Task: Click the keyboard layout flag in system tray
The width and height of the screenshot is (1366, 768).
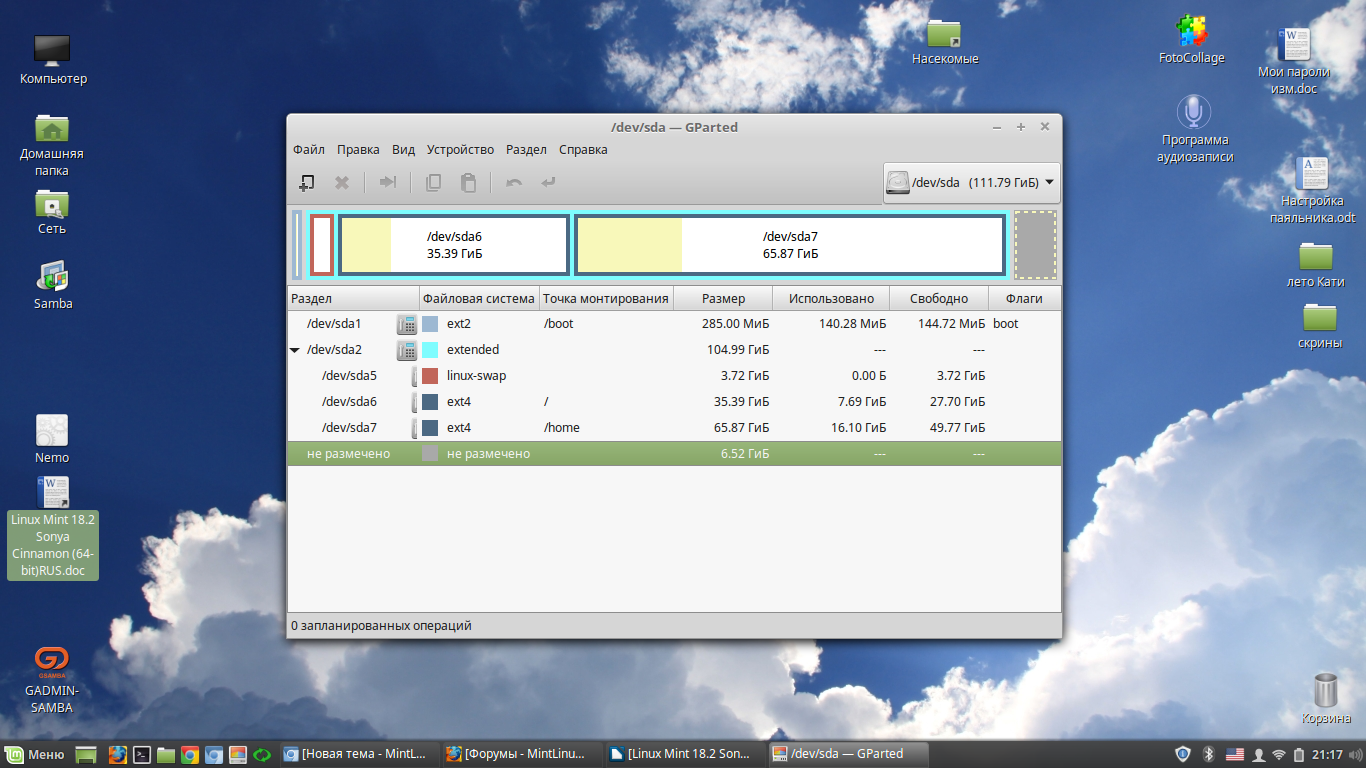Action: pyautogui.click(x=1234, y=754)
